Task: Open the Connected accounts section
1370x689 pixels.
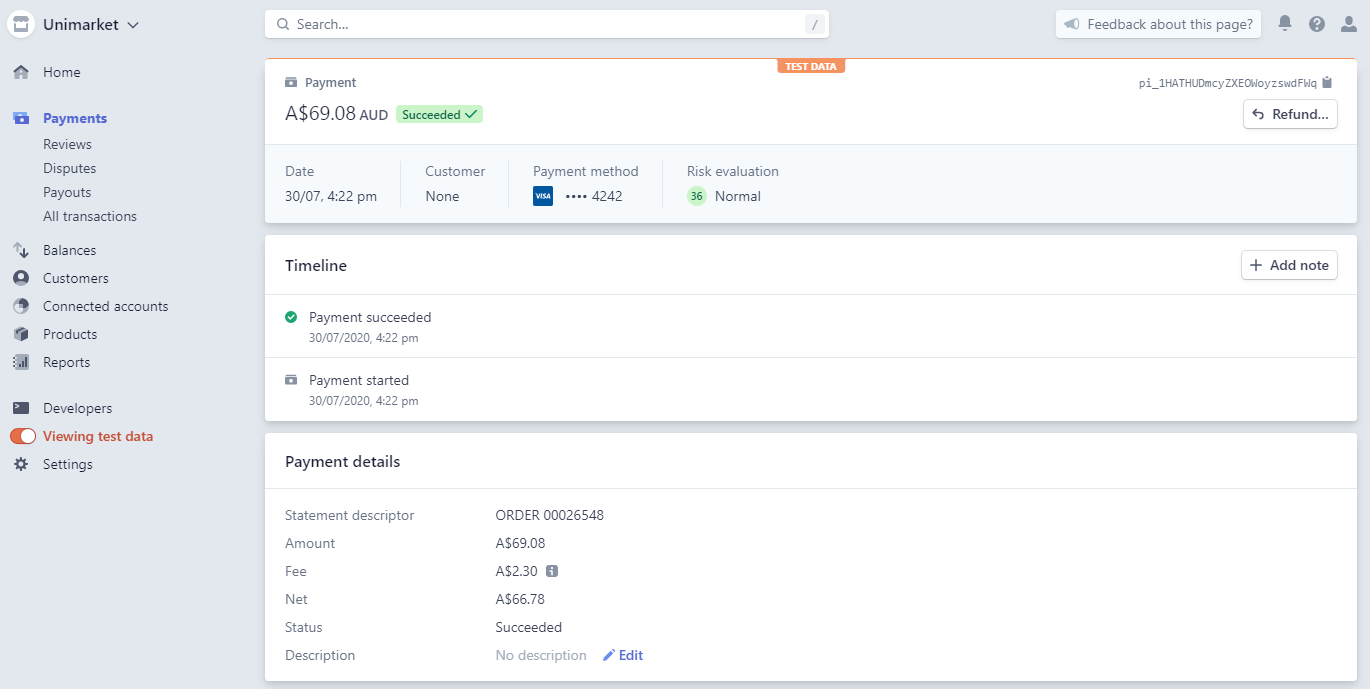Action: (105, 306)
